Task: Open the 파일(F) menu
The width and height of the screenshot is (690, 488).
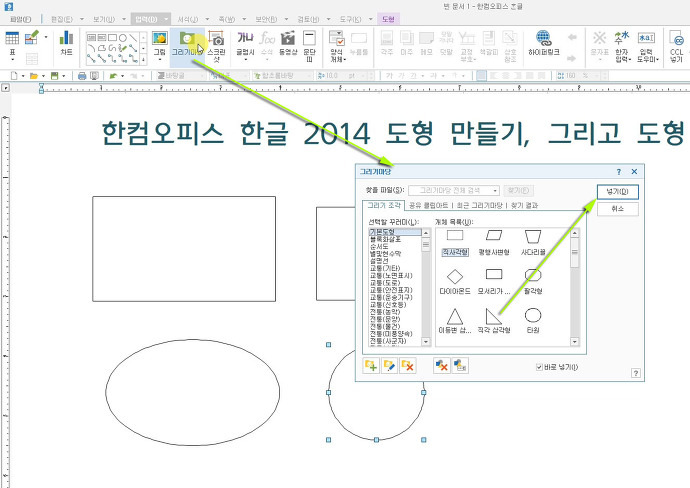Action: point(21,19)
